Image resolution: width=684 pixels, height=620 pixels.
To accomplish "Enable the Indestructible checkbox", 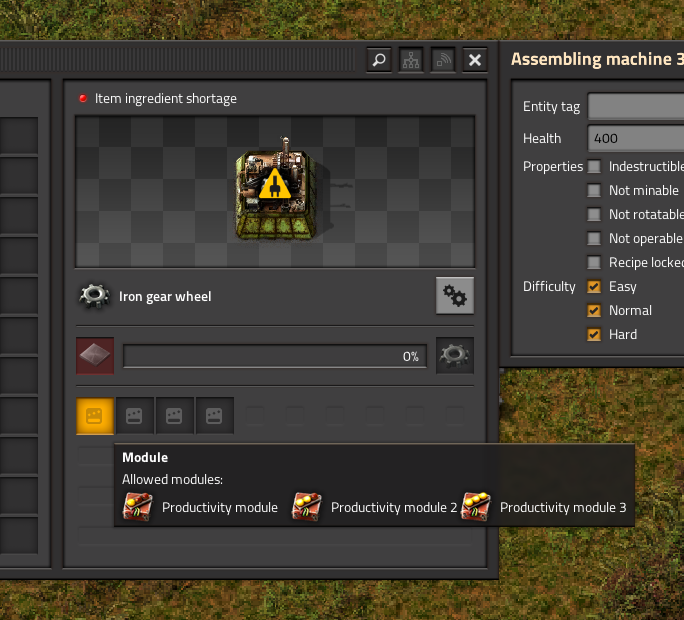I will coord(594,166).
